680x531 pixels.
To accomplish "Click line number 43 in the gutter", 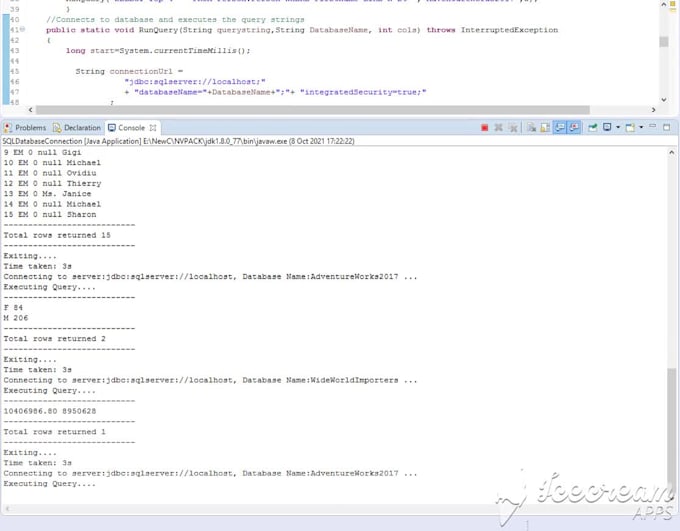I will pyautogui.click(x=14, y=51).
